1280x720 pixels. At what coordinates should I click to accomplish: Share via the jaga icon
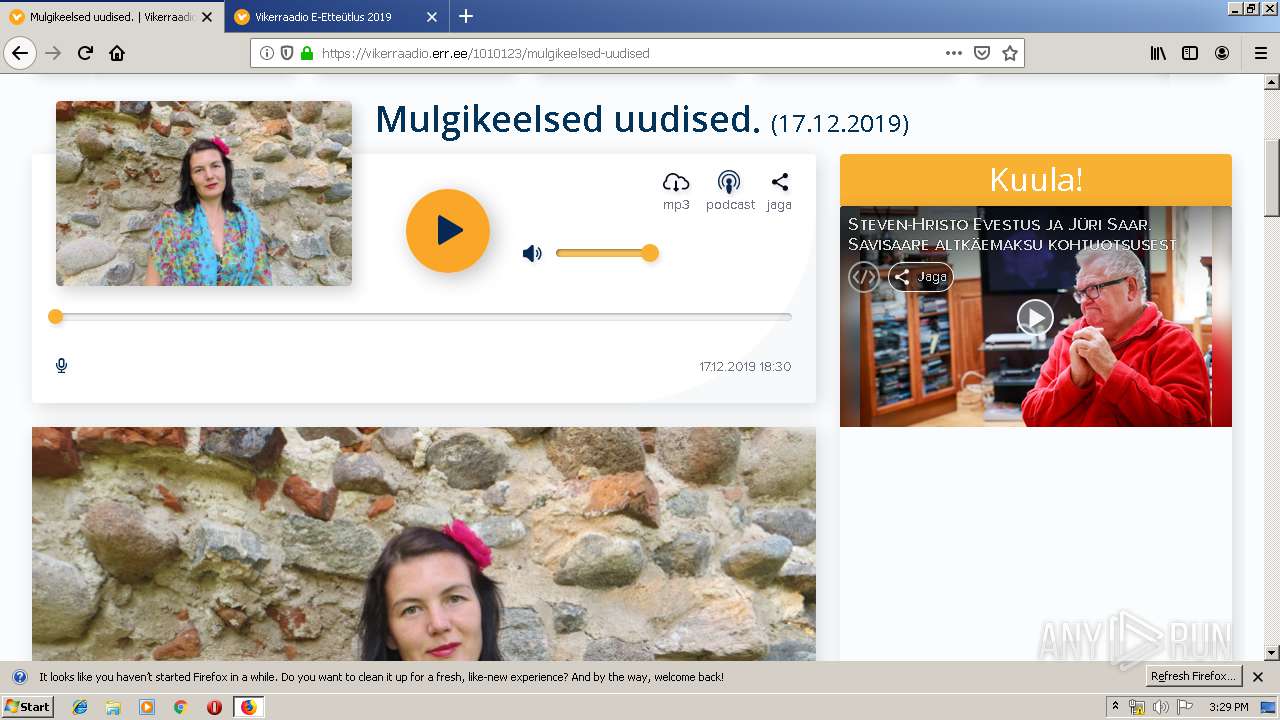point(779,190)
